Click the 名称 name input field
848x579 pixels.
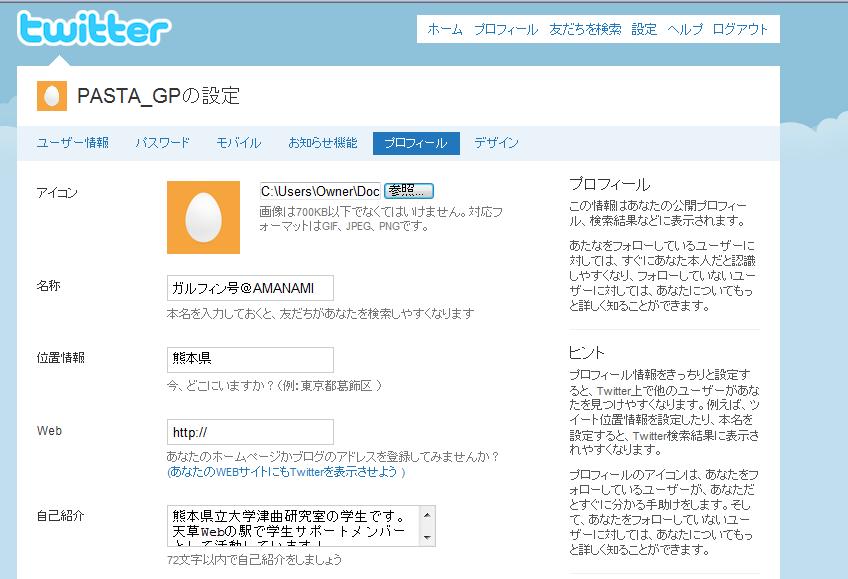click(250, 288)
